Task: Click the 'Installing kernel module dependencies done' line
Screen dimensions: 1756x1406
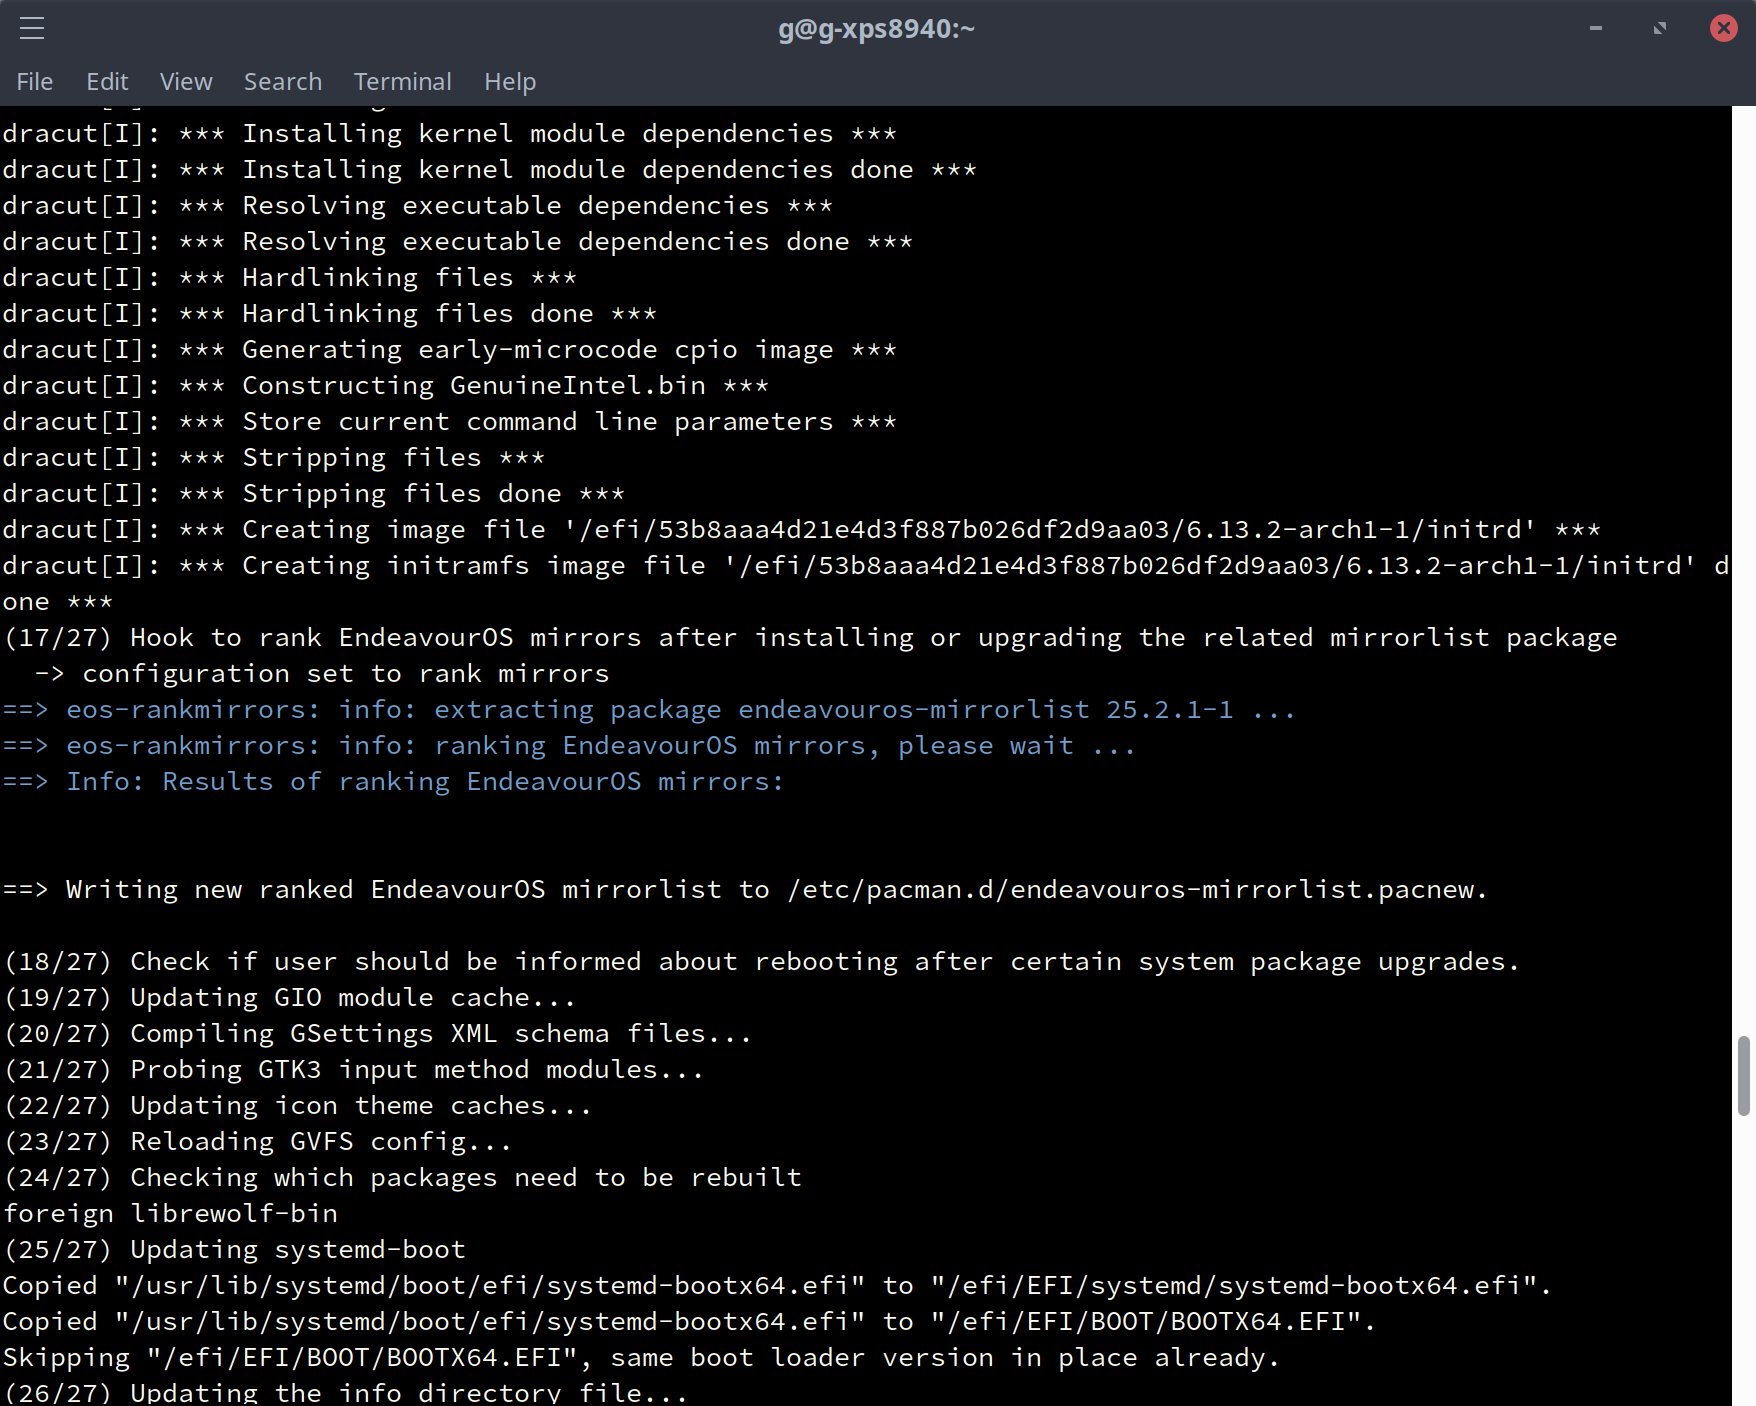Action: (x=489, y=170)
